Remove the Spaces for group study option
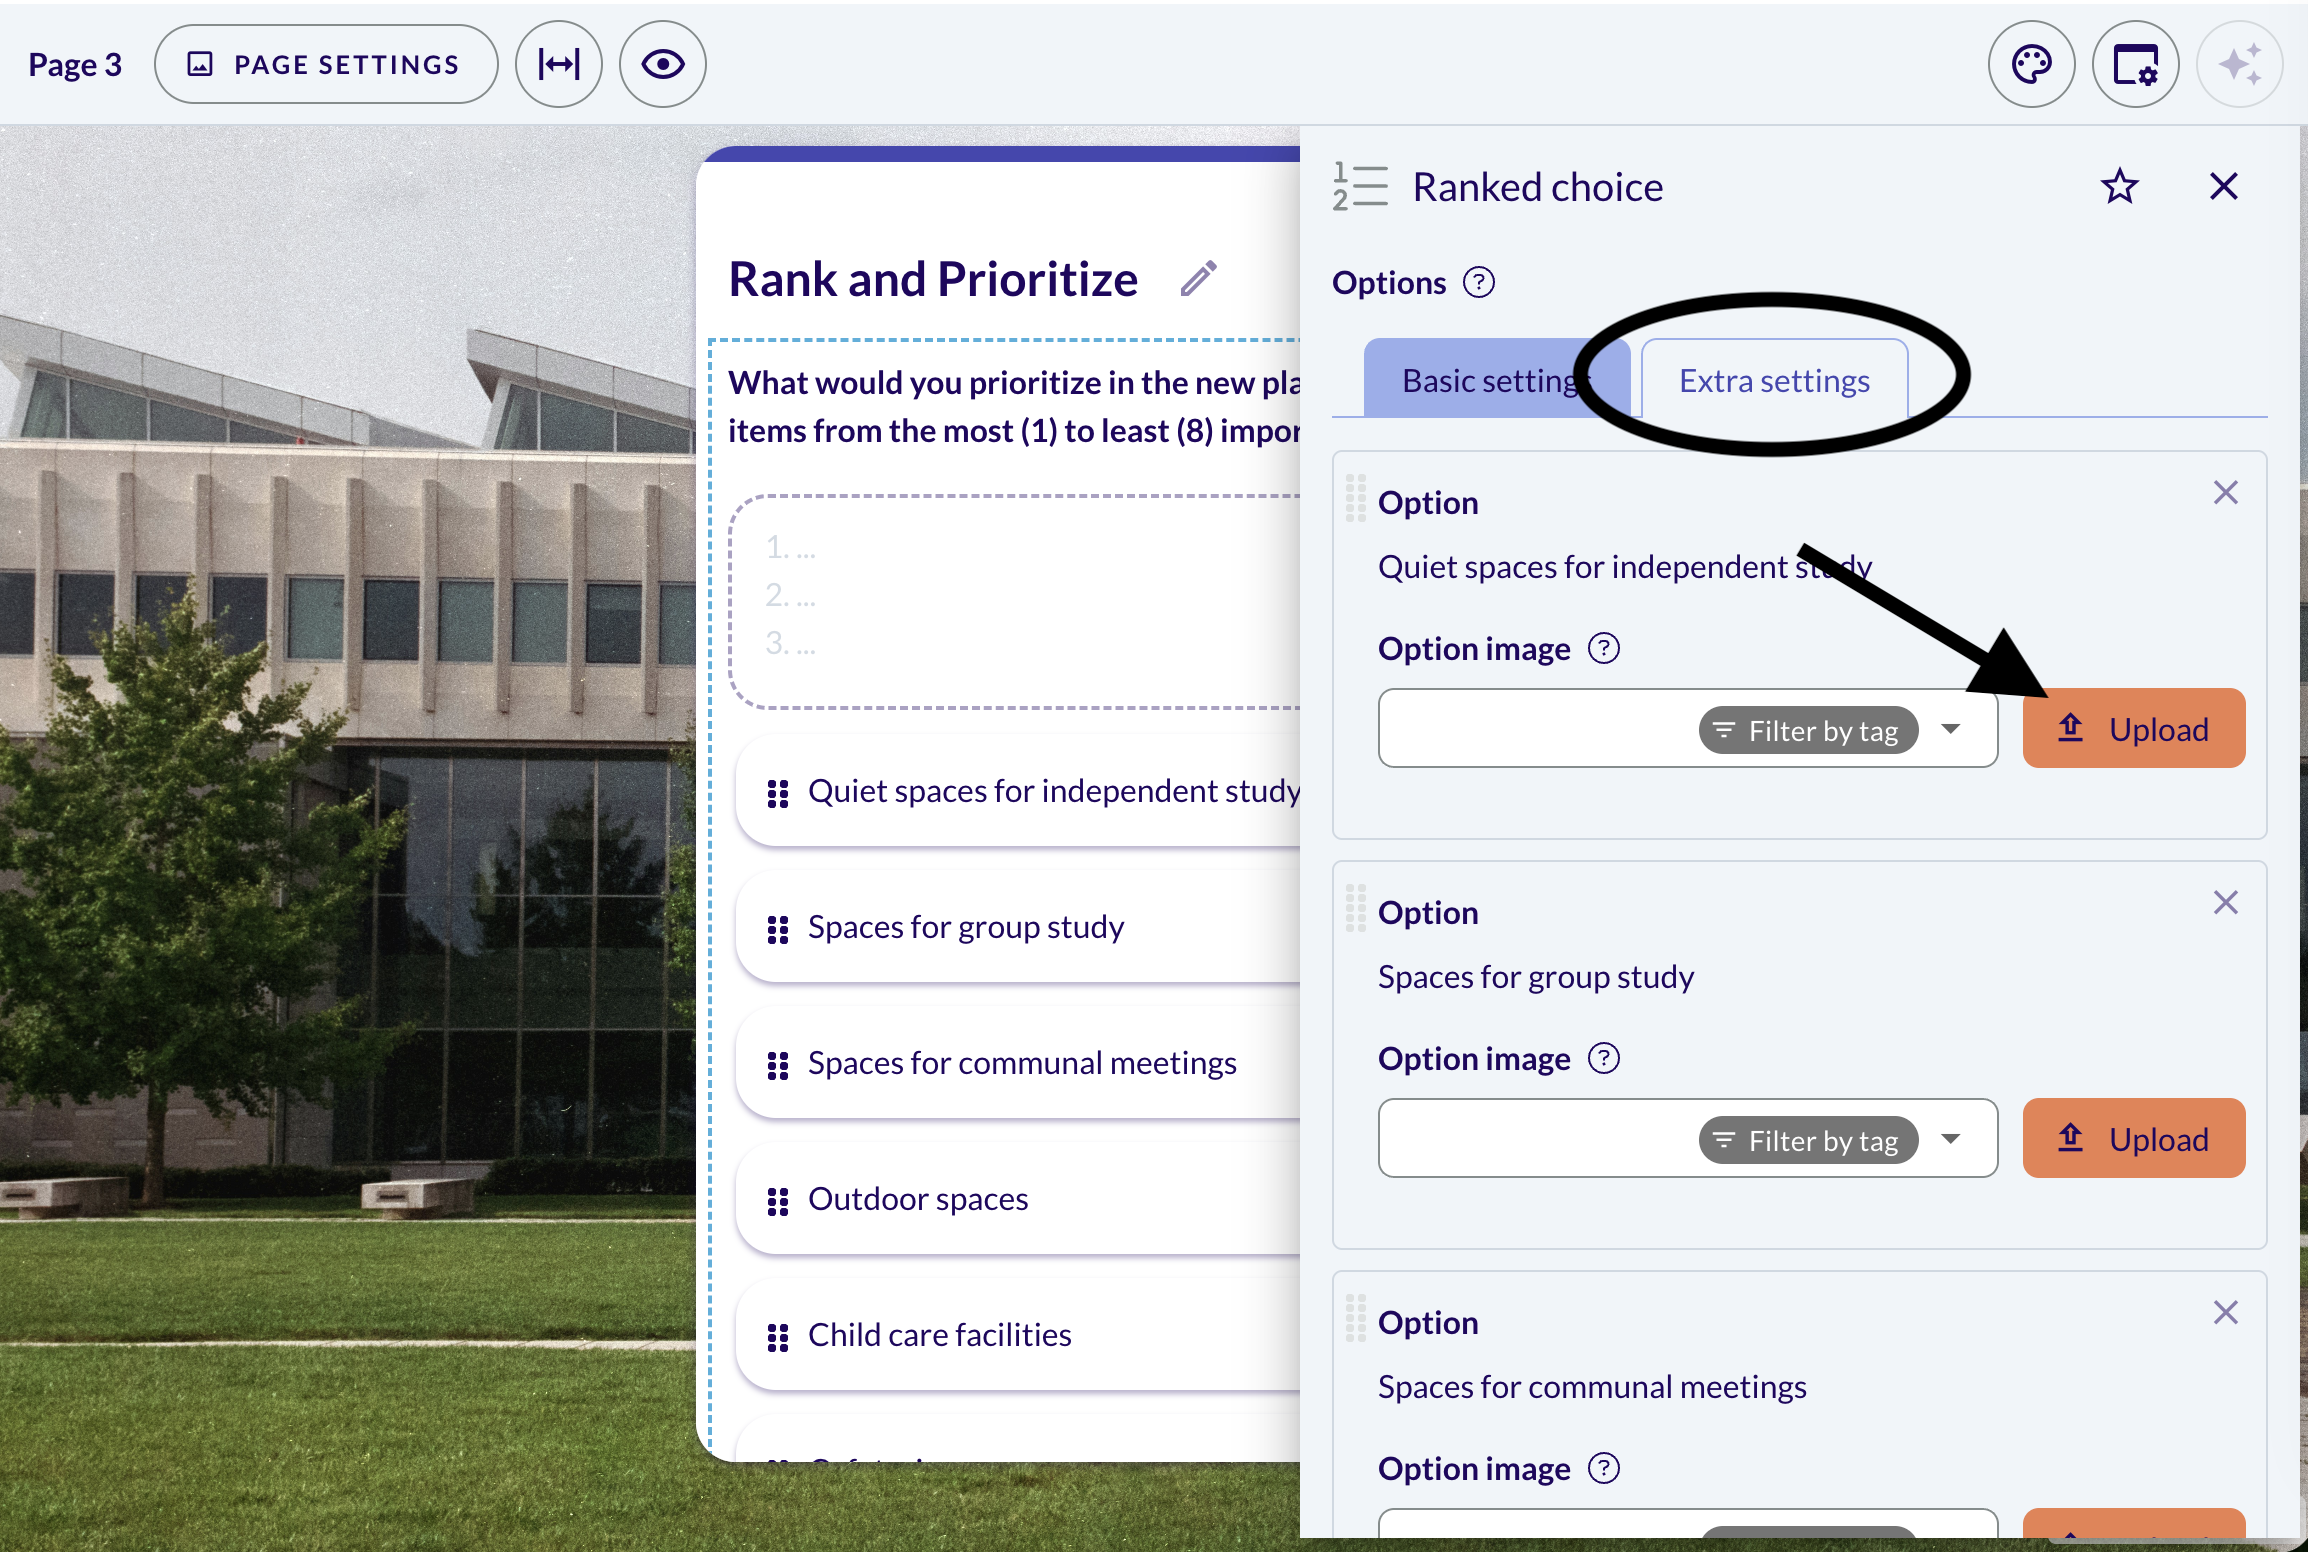The image size is (2308, 1552). (x=2225, y=903)
